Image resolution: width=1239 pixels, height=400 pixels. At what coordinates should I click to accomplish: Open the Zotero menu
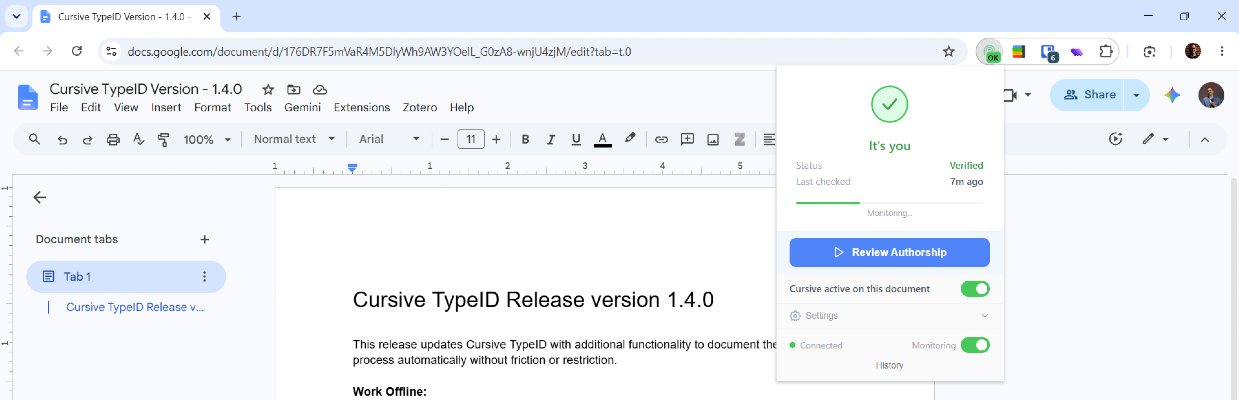[420, 108]
